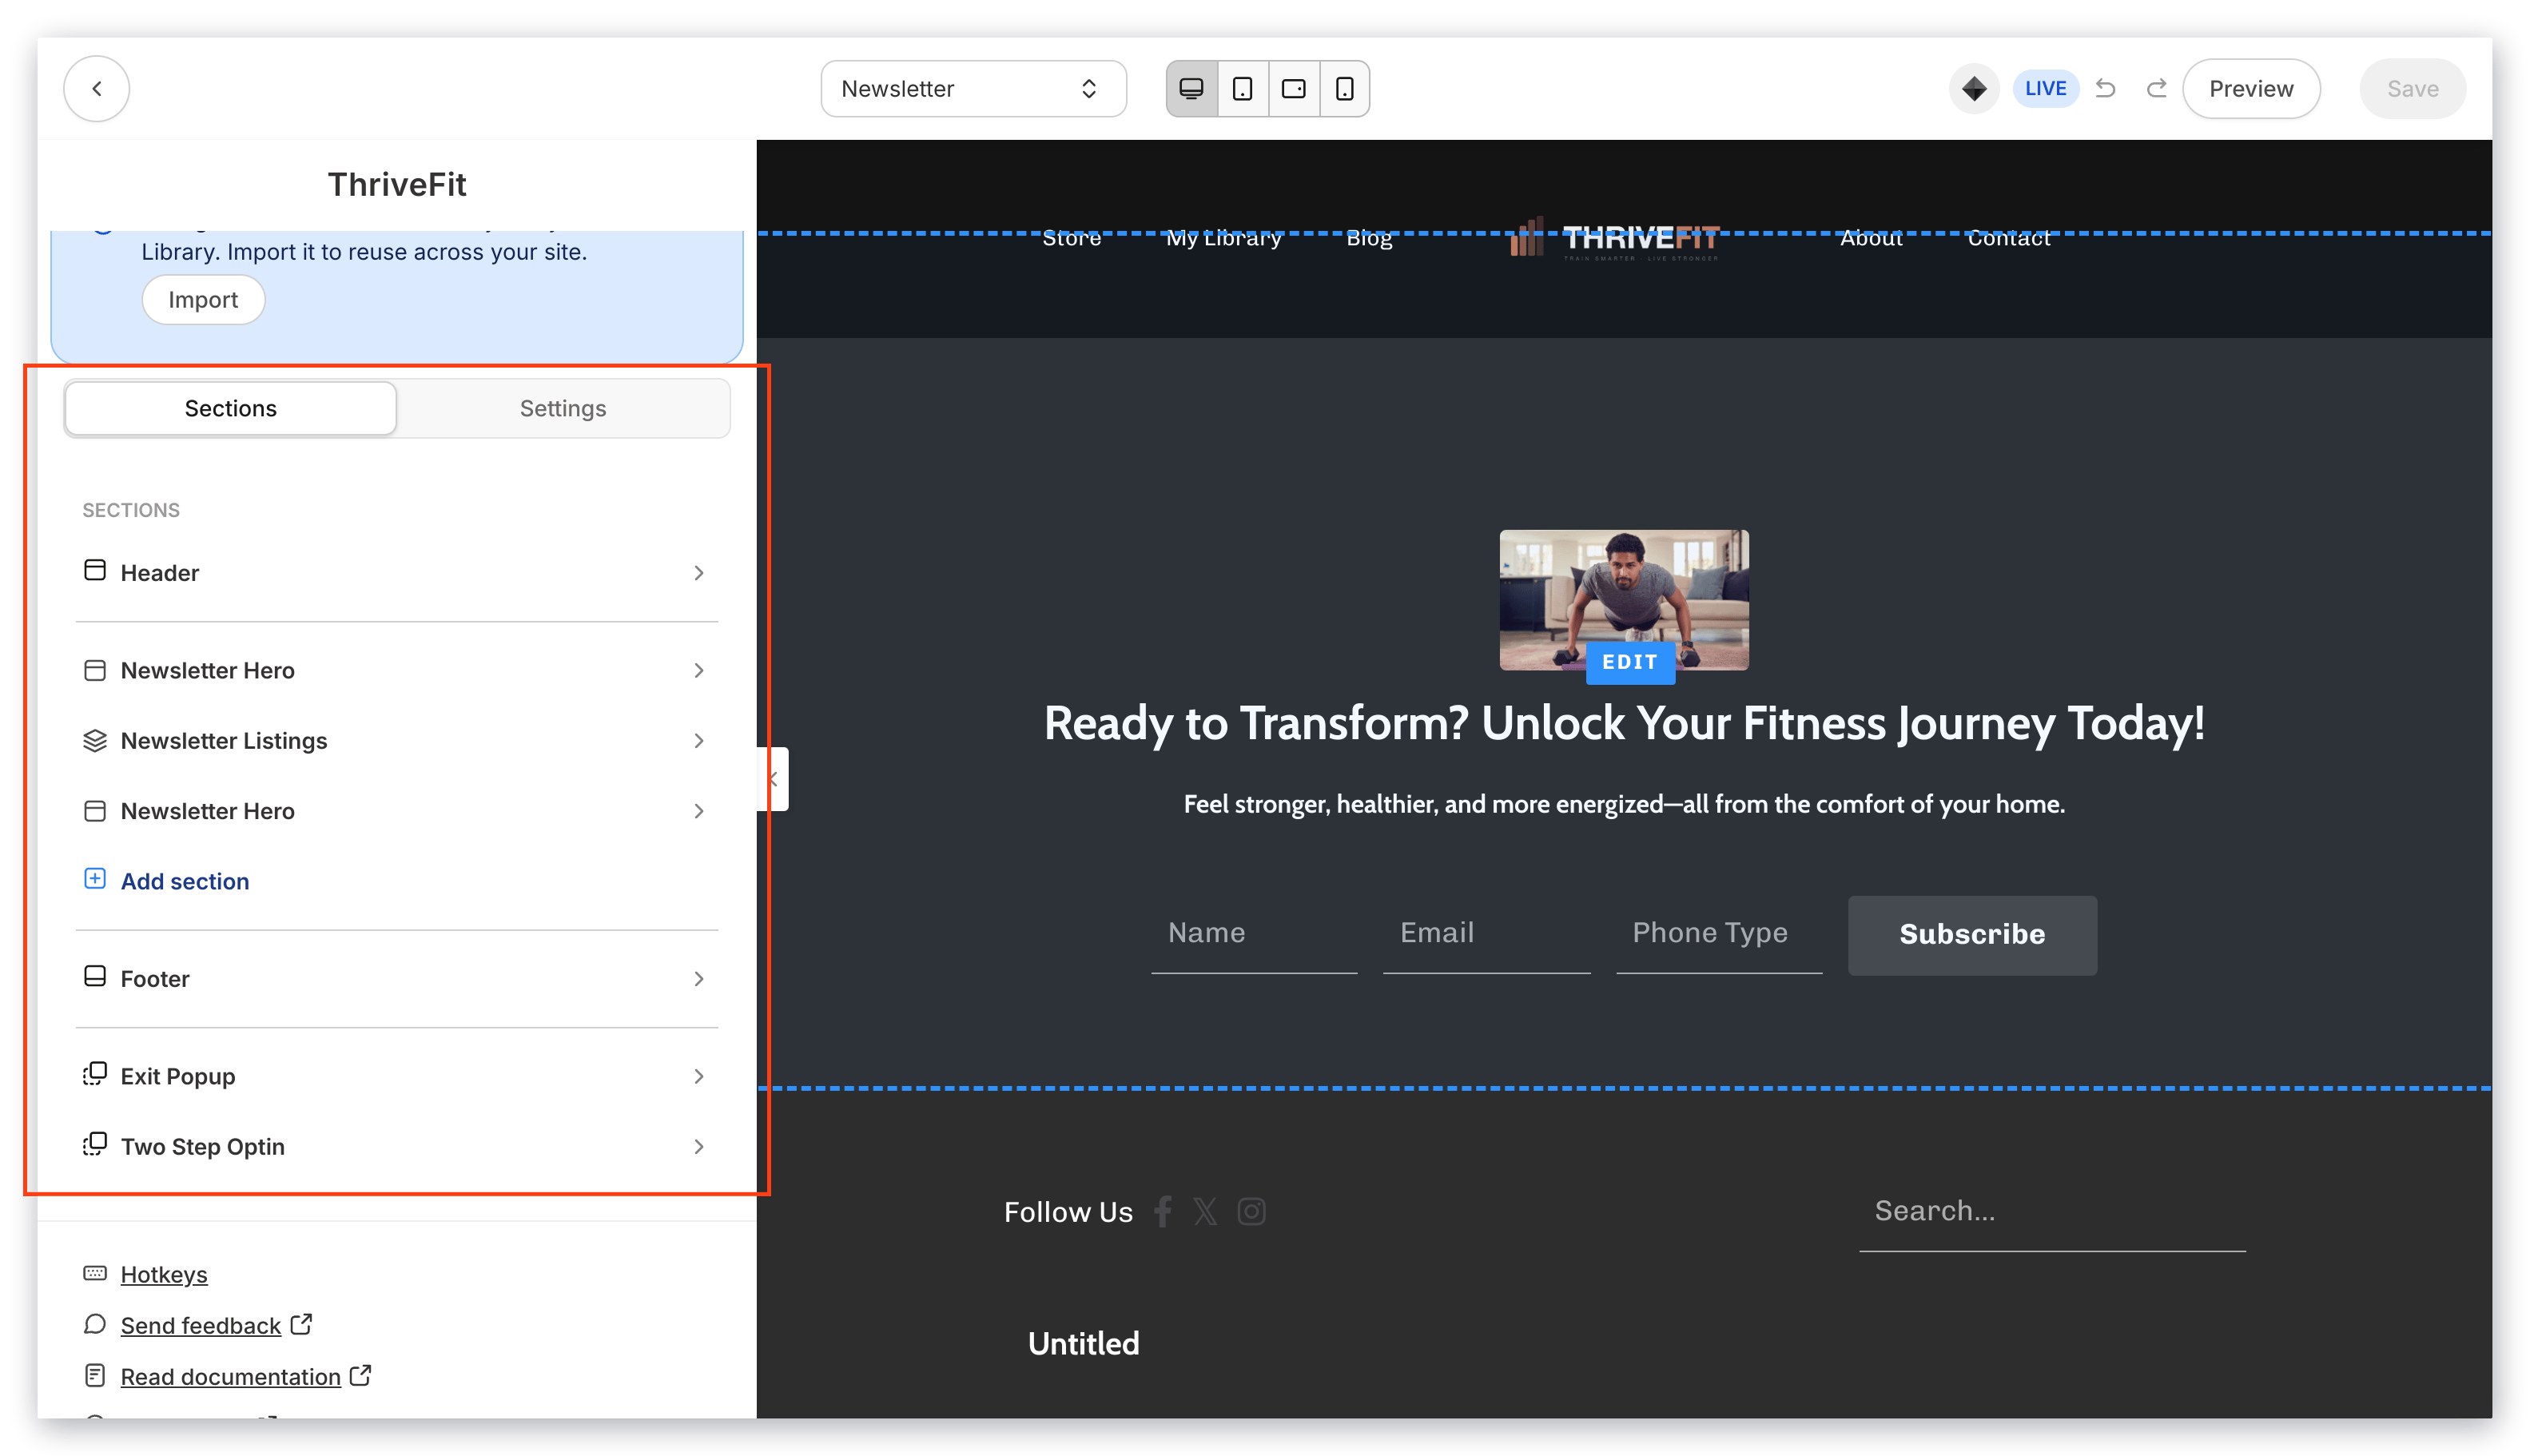Select tablet portrait preview icon
Image resolution: width=2530 pixels, height=1456 pixels.
point(1243,89)
